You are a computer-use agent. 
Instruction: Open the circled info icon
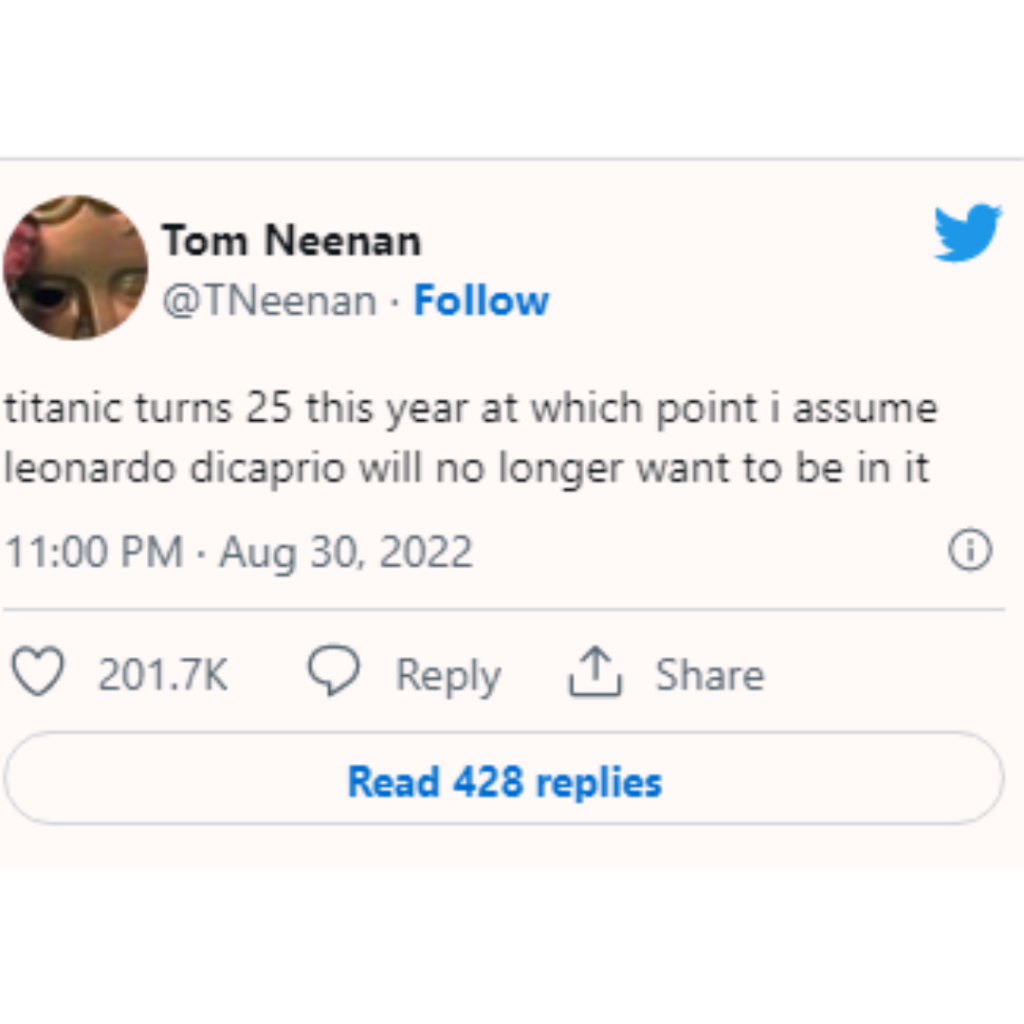tap(970, 549)
